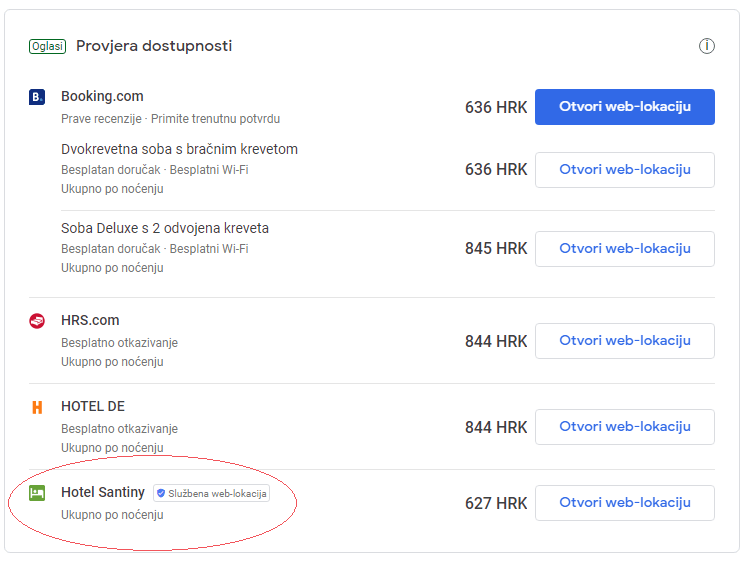Click the 627 HRK price
This screenshot has height=561, width=749.
coord(496,503)
